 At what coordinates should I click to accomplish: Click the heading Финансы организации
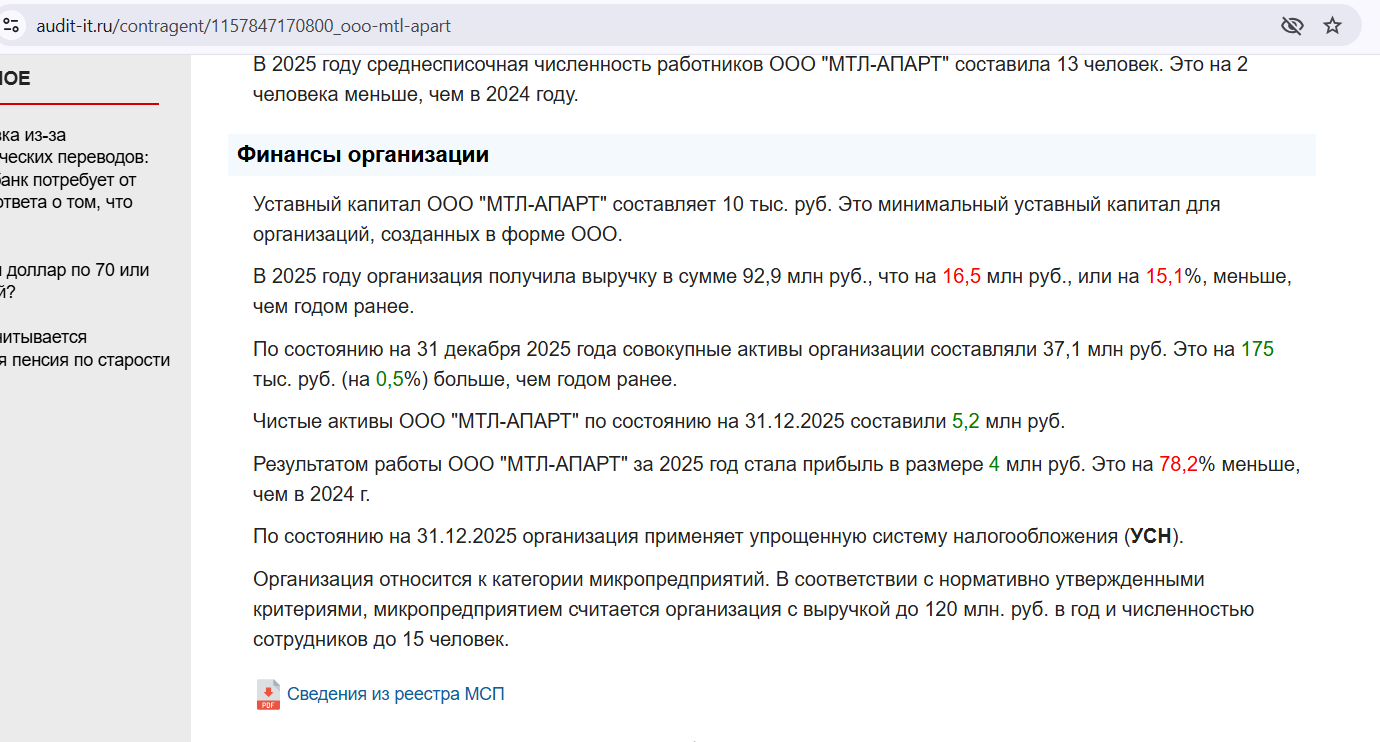click(x=363, y=155)
